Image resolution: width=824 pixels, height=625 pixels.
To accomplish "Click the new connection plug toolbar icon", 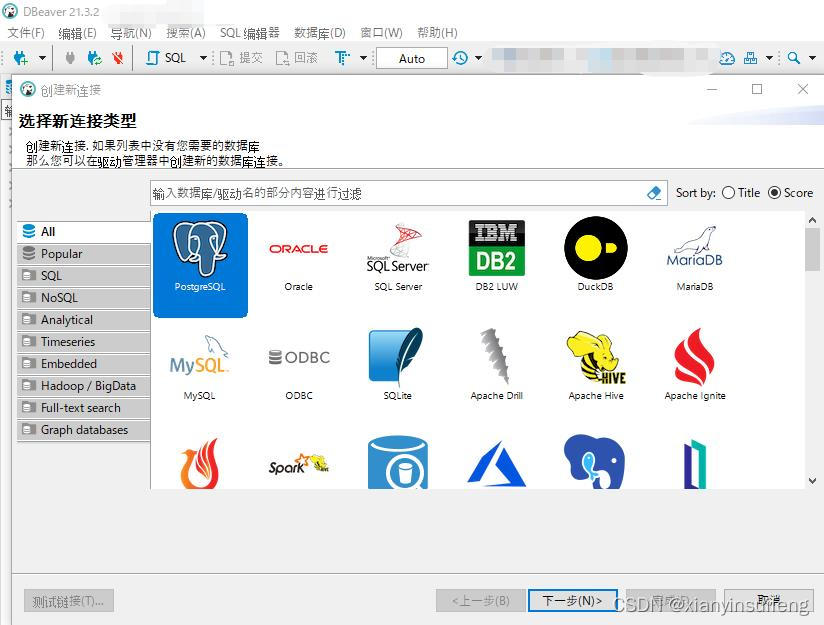I will pyautogui.click(x=21, y=58).
